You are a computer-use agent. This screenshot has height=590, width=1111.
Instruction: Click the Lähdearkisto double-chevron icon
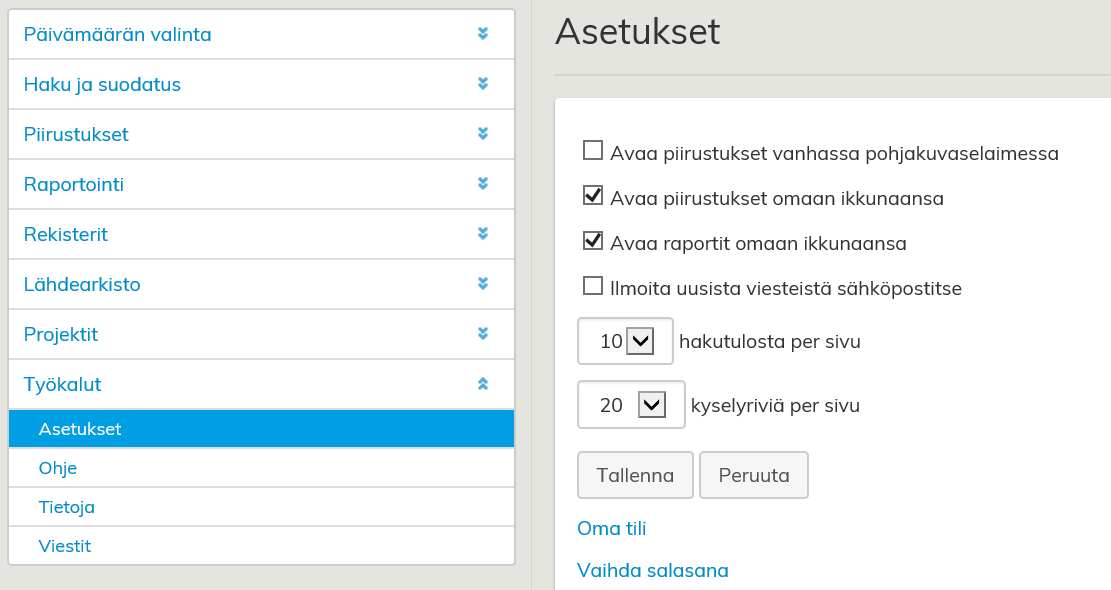(483, 284)
